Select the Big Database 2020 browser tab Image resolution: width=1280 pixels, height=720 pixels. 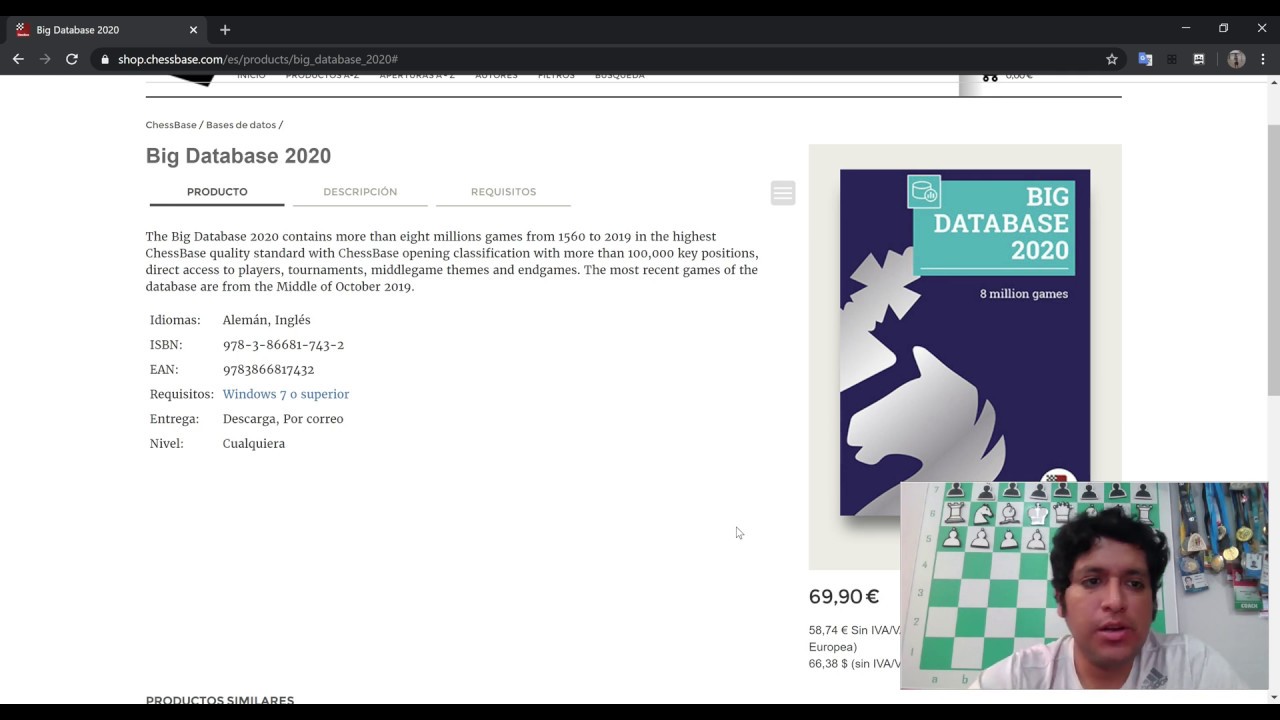(x=105, y=30)
